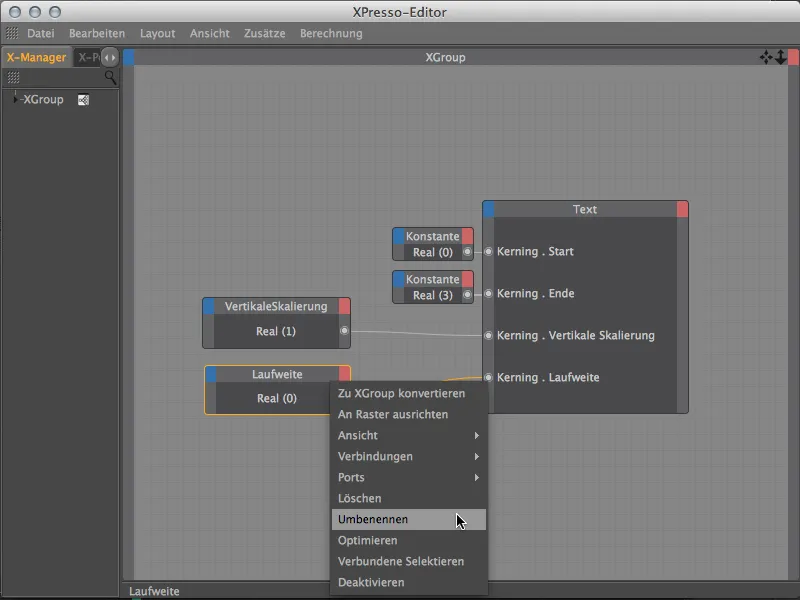The width and height of the screenshot is (800, 600).
Task: Click output port of Konstante Real (3)
Action: [467, 294]
